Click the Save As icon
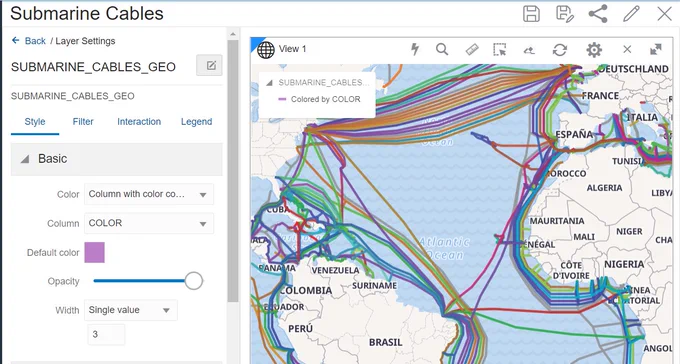This screenshot has width=680, height=364. pyautogui.click(x=565, y=14)
